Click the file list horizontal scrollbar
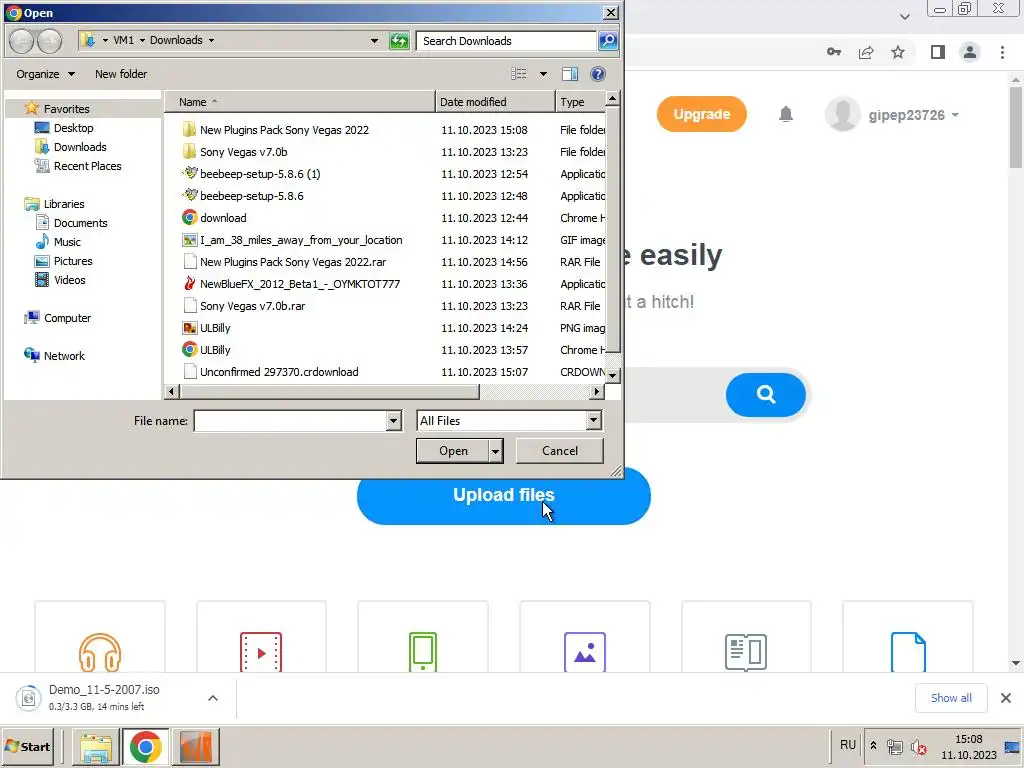 tap(329, 392)
